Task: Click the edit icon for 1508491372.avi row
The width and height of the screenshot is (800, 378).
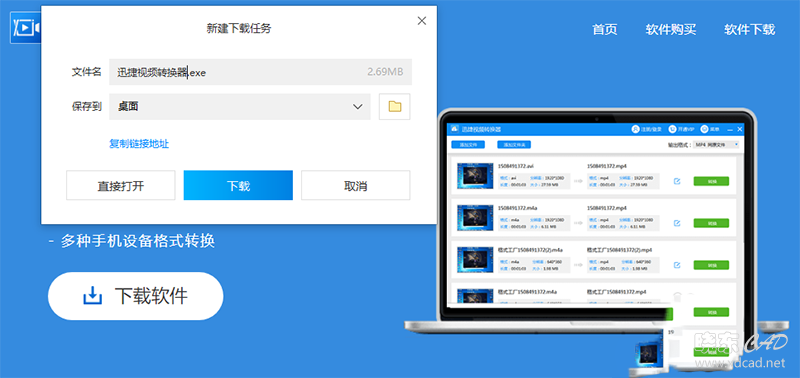Action: pyautogui.click(x=677, y=181)
